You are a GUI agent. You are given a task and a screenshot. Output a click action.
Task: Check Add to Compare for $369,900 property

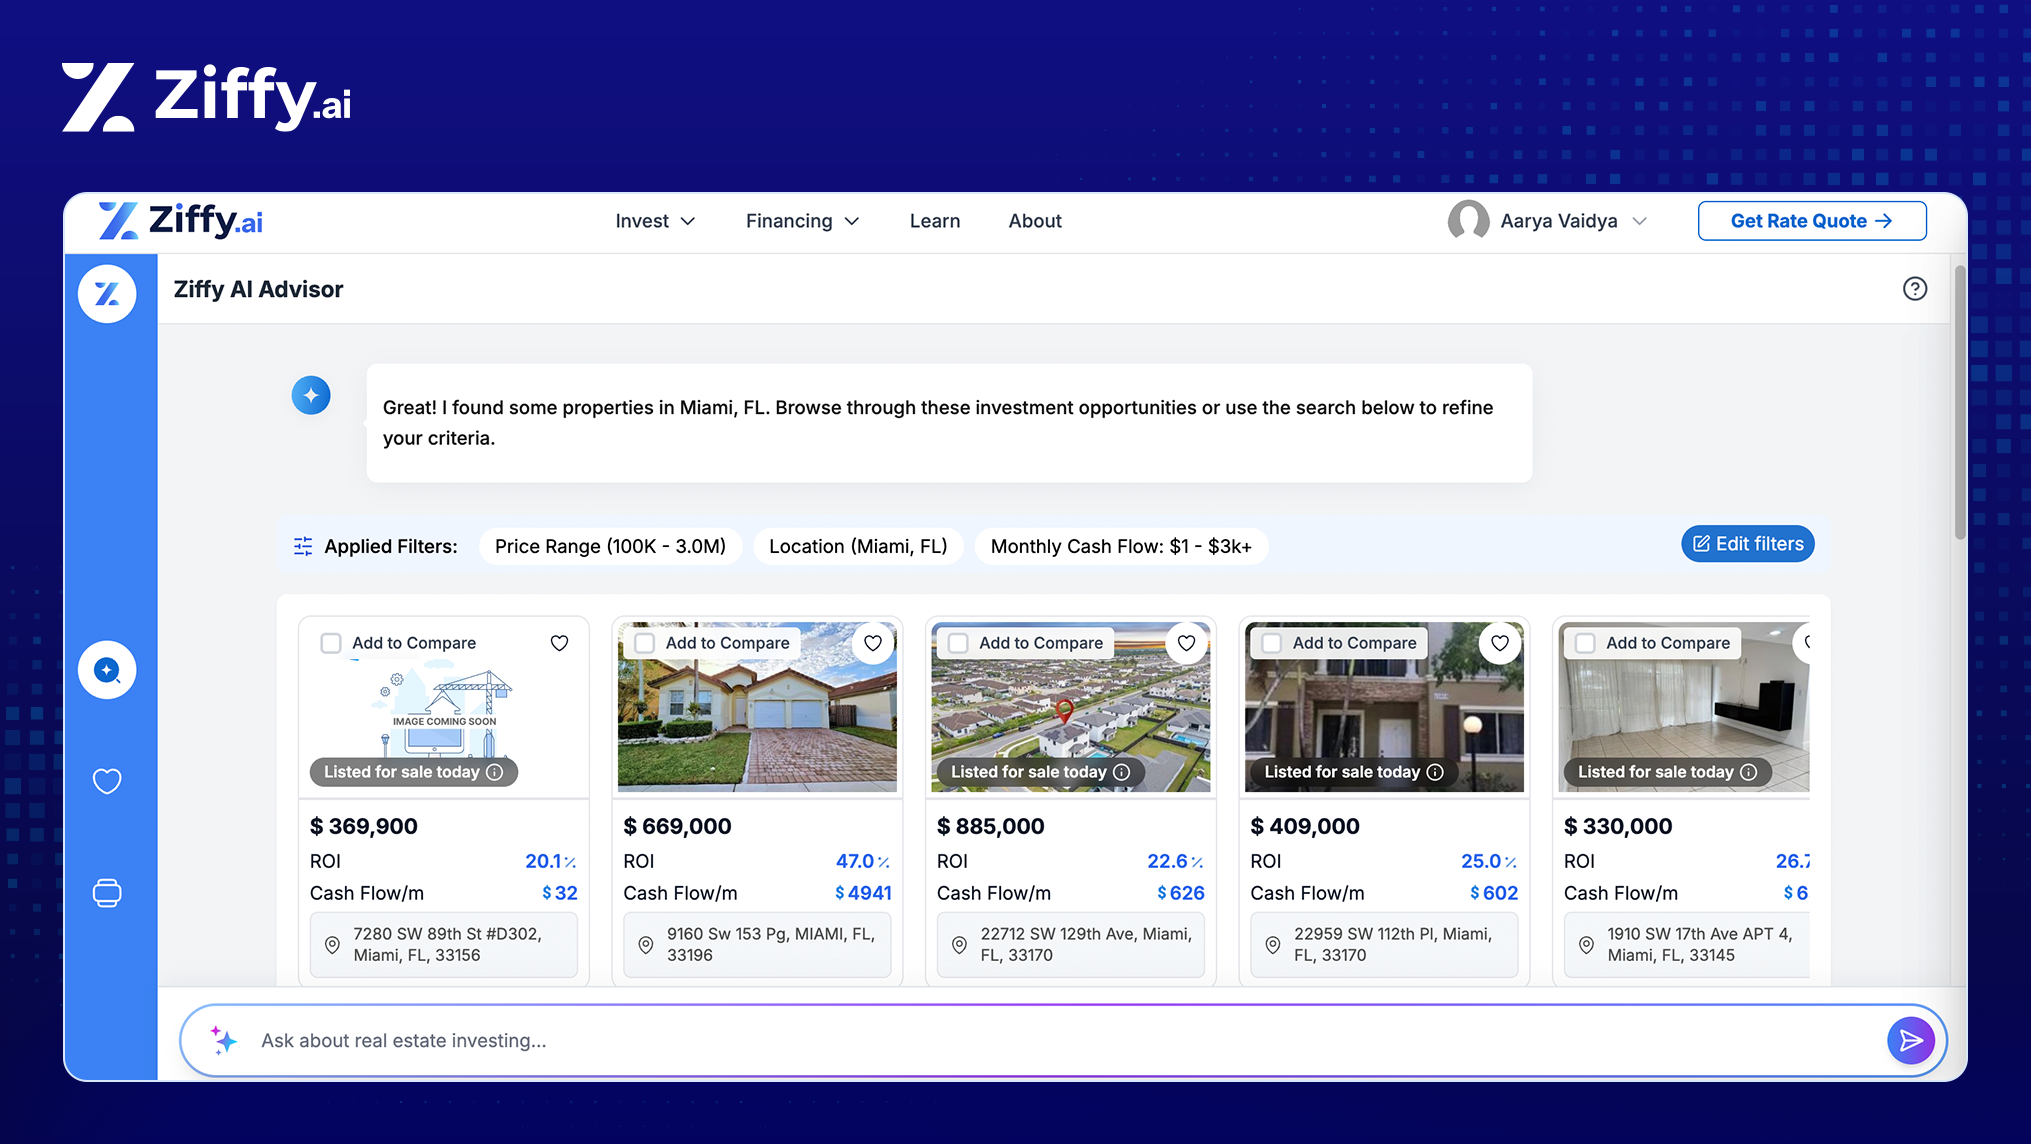pyautogui.click(x=331, y=643)
